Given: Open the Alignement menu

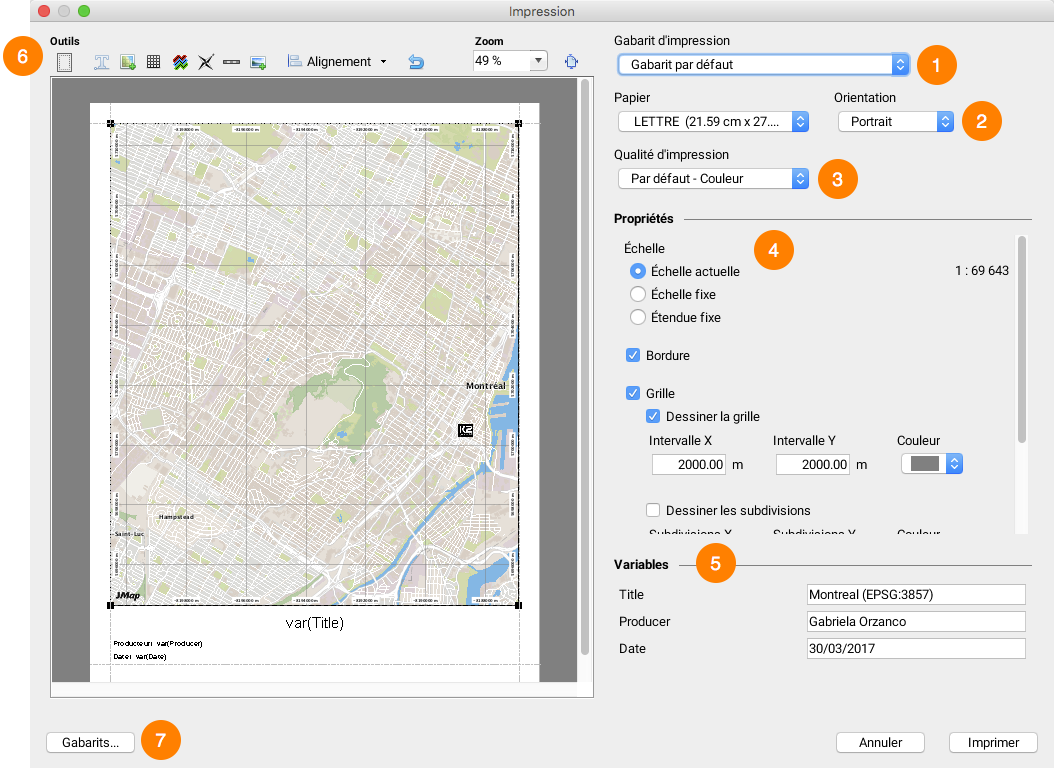Looking at the screenshot, I should coord(338,62).
